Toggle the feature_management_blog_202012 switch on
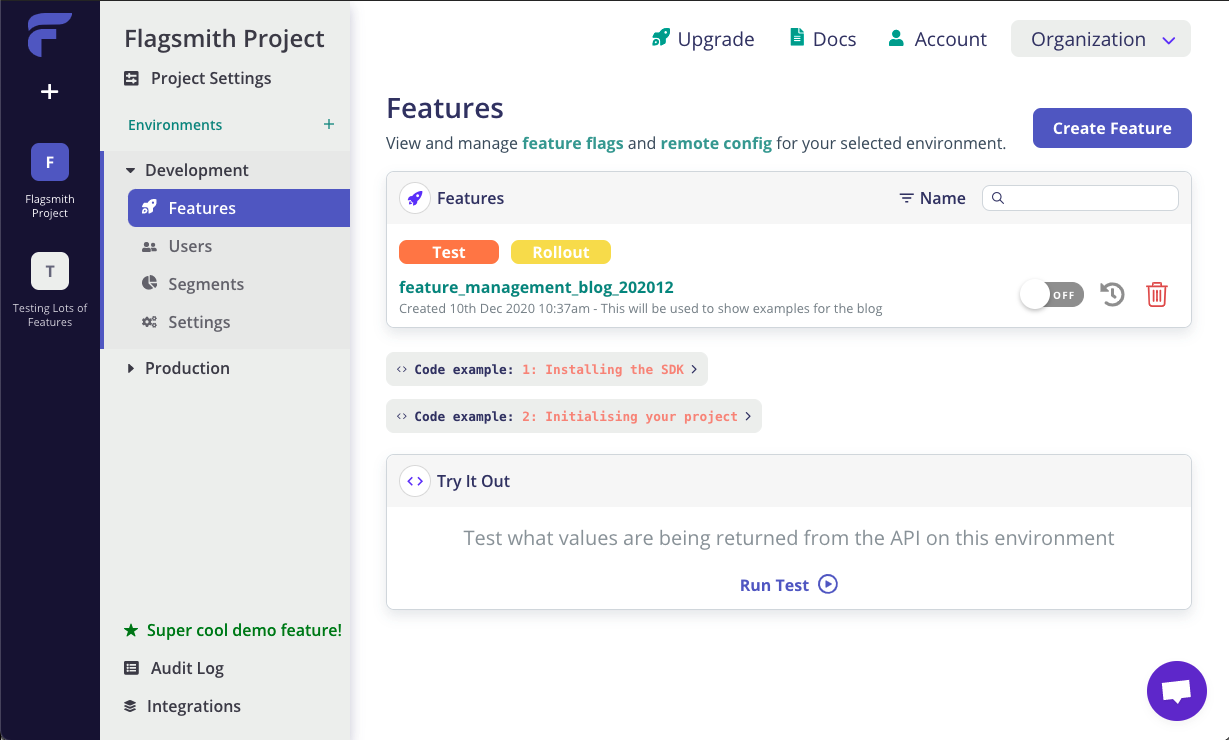Viewport: 1229px width, 740px height. coord(1051,295)
